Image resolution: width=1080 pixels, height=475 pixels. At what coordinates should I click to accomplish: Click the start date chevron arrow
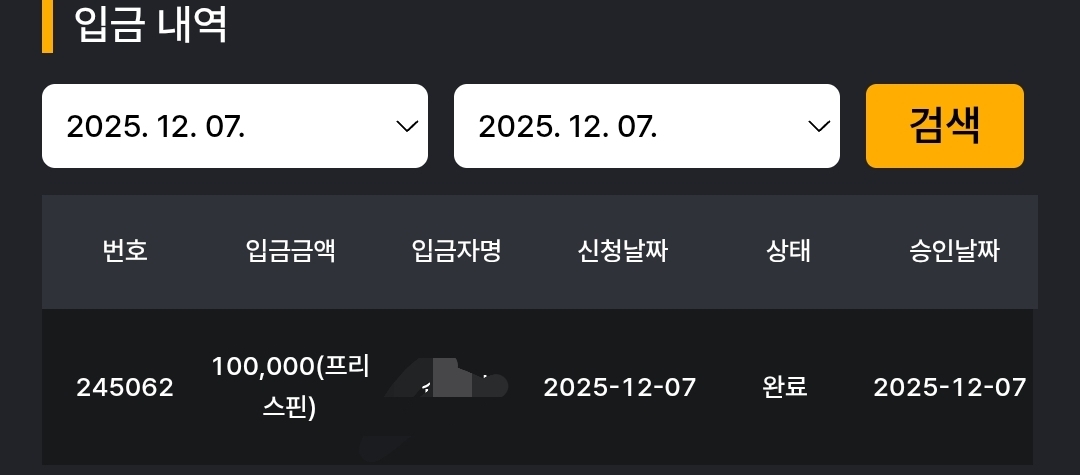406,126
